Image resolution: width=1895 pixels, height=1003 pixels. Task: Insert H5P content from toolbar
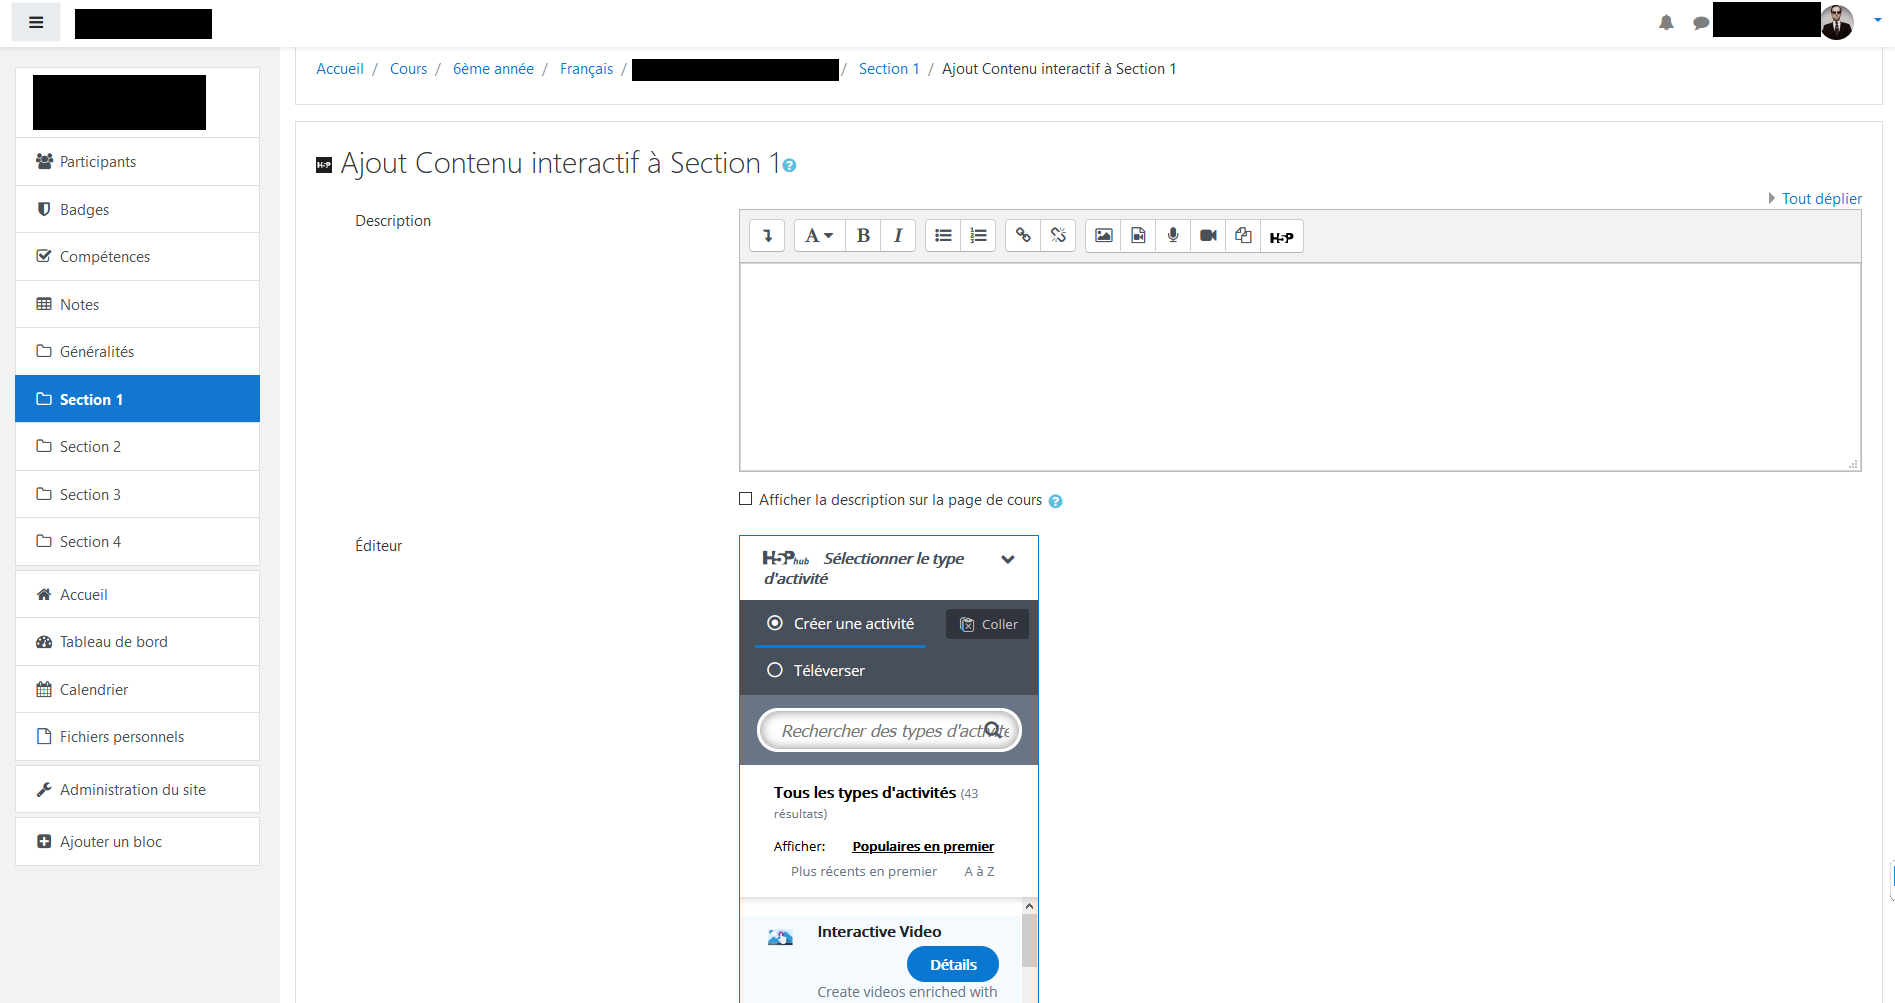click(x=1281, y=236)
